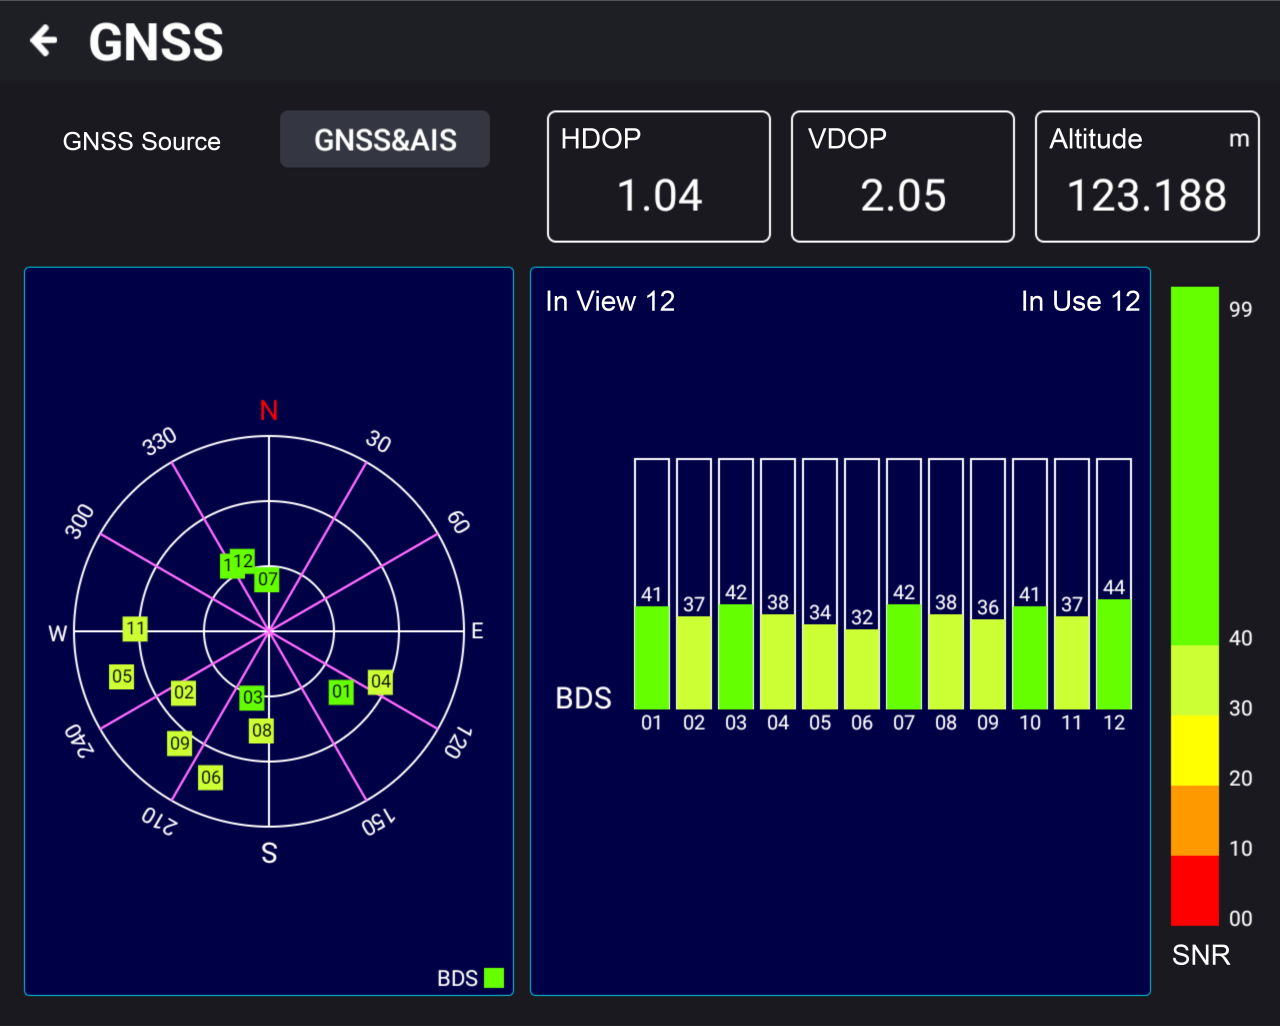Screen dimensions: 1280x1026
Task: Tap the SNR bar for satellite 05
Action: [x=820, y=584]
